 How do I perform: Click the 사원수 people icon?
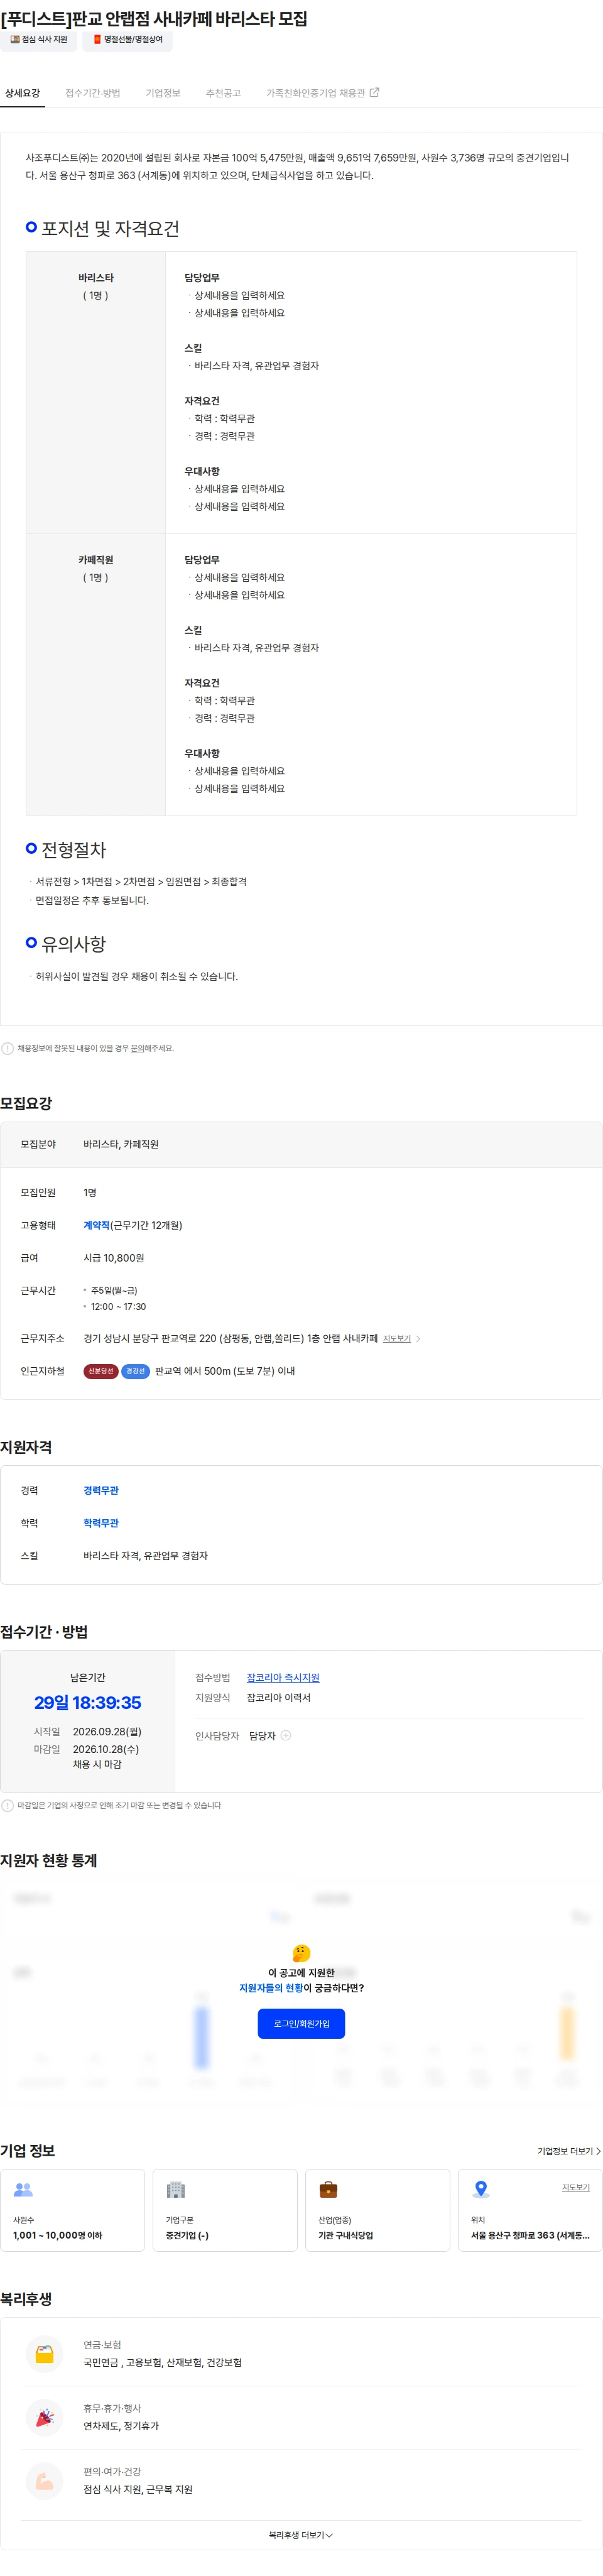(x=23, y=2190)
